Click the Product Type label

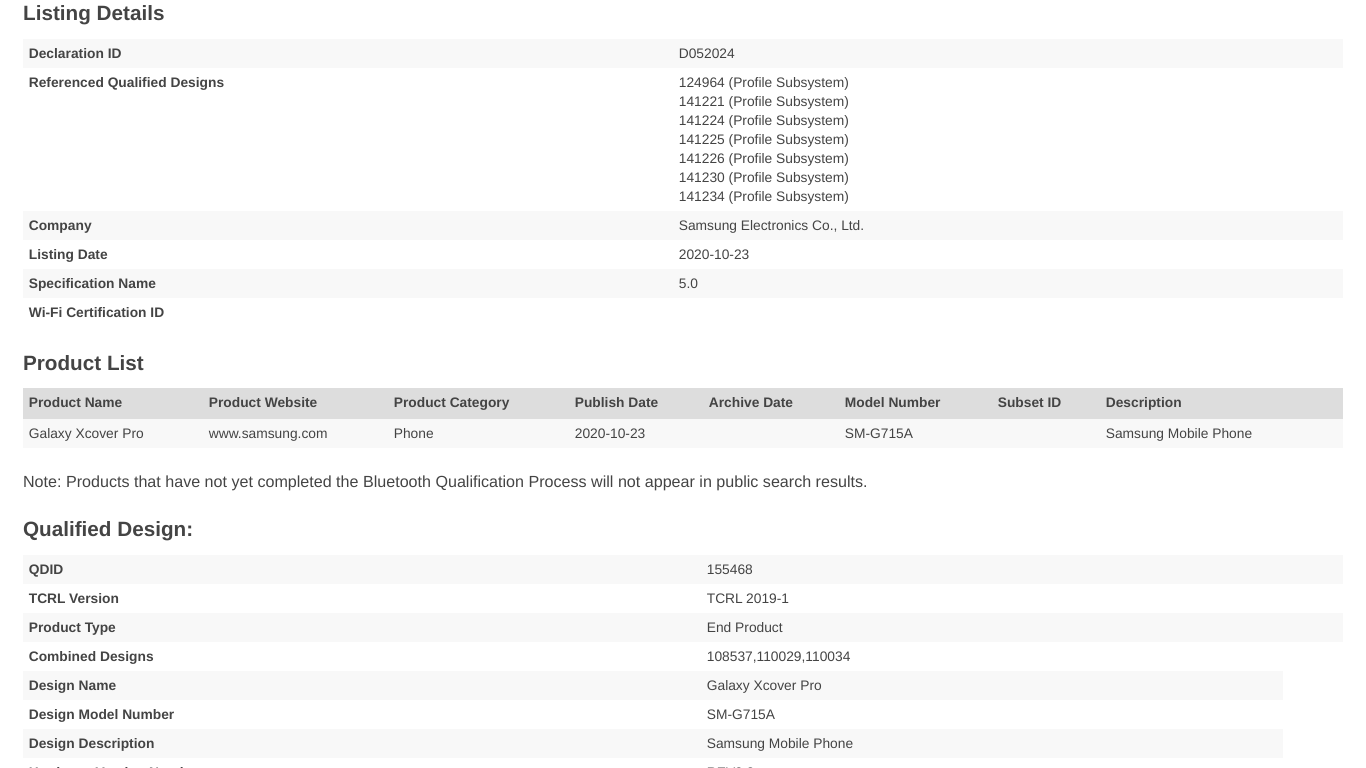click(72, 627)
